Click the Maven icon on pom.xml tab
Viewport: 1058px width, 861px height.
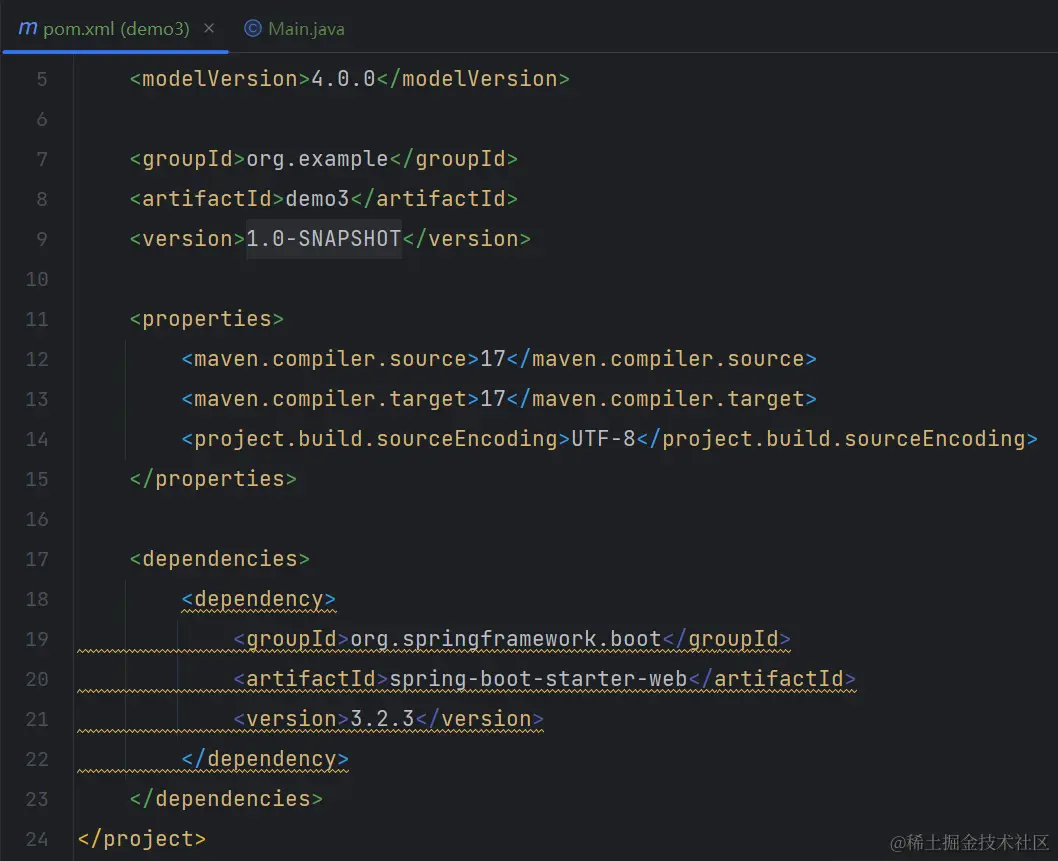(x=28, y=28)
